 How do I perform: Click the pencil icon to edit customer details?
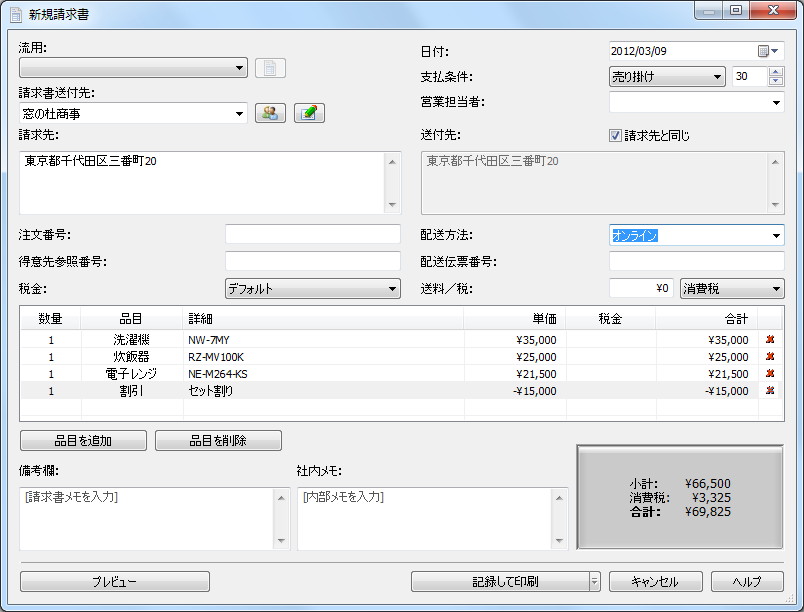pyautogui.click(x=308, y=113)
